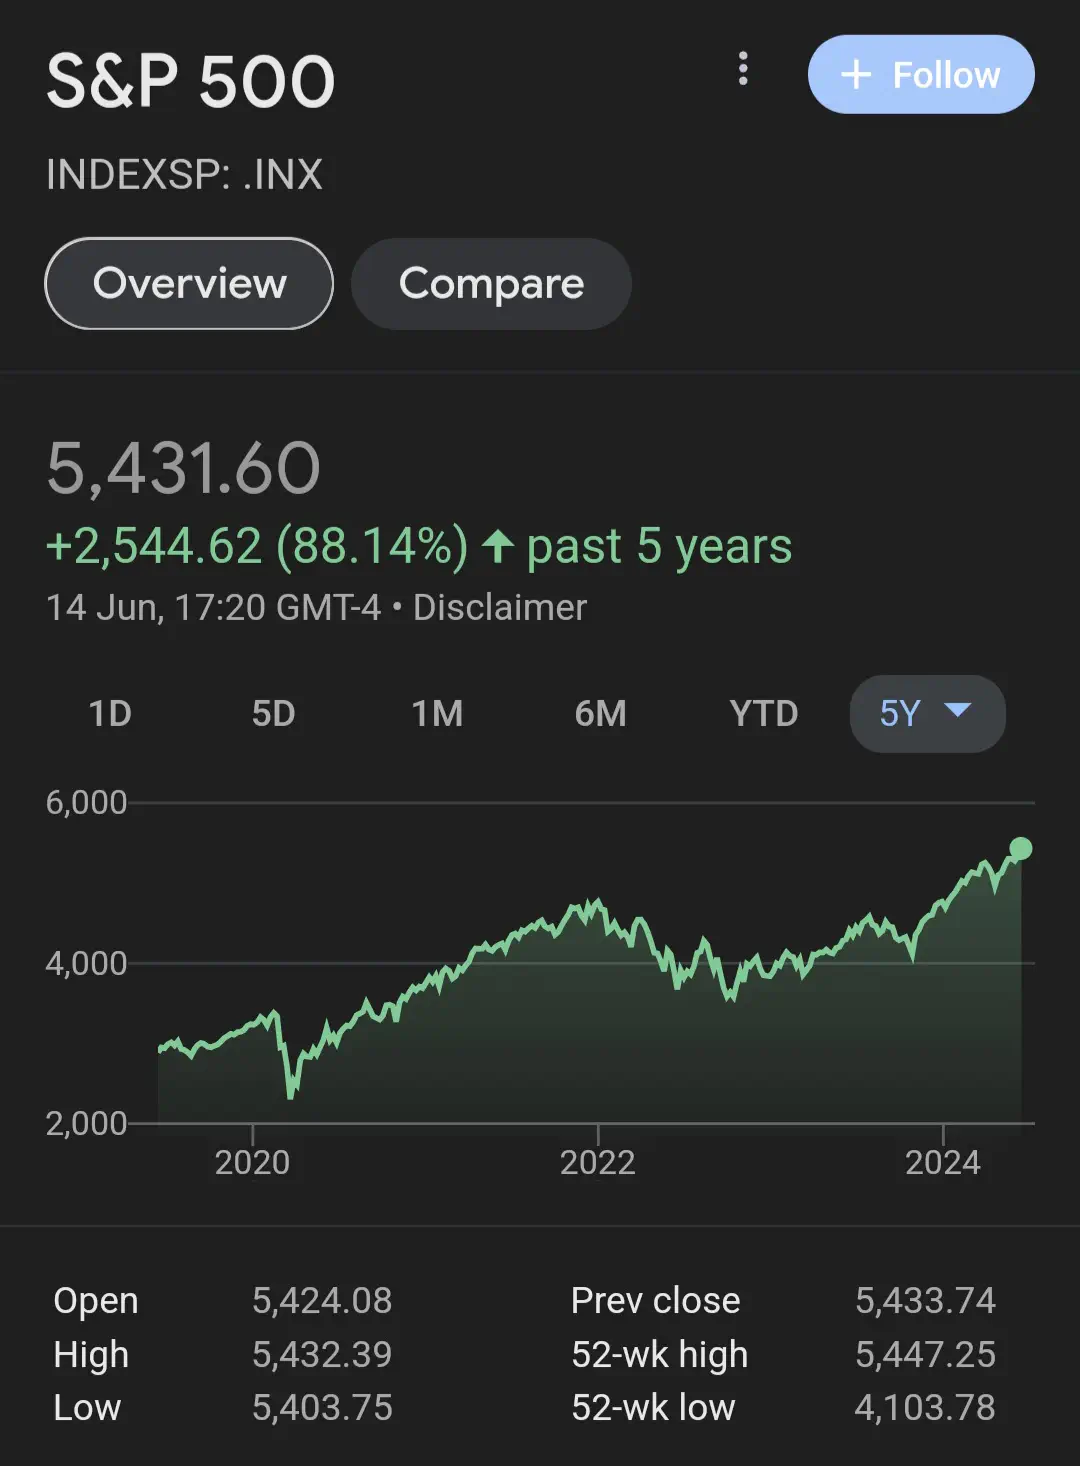1080x1466 pixels.
Task: Click the 2022 marker on chart axis
Action: [x=597, y=1162]
